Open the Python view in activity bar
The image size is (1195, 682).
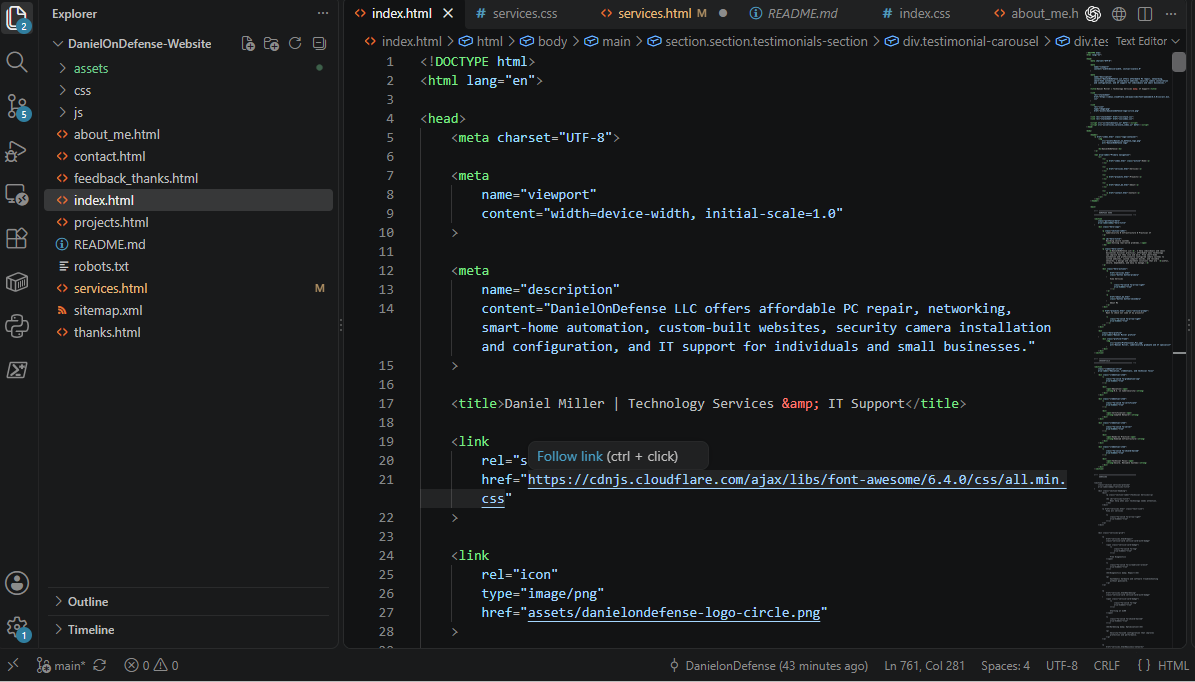(x=17, y=326)
